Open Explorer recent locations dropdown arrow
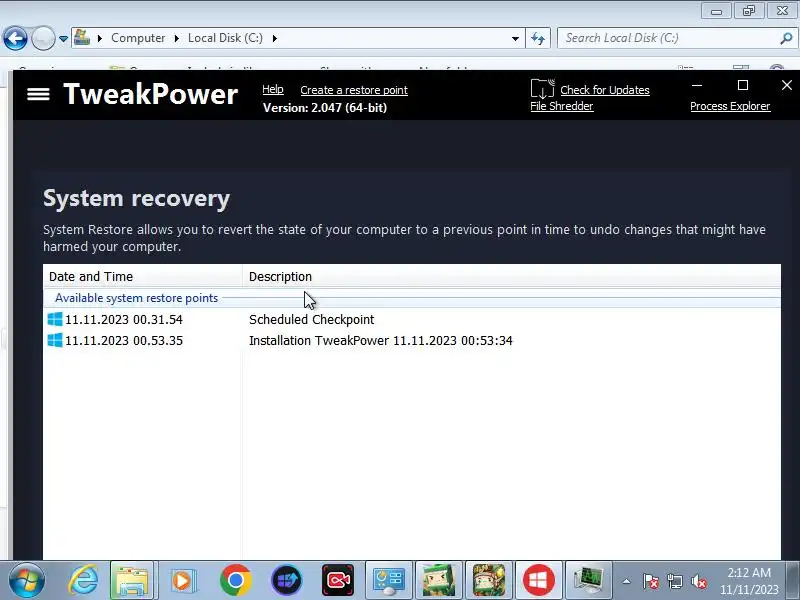Viewport: 800px width, 600px height. 63,39
